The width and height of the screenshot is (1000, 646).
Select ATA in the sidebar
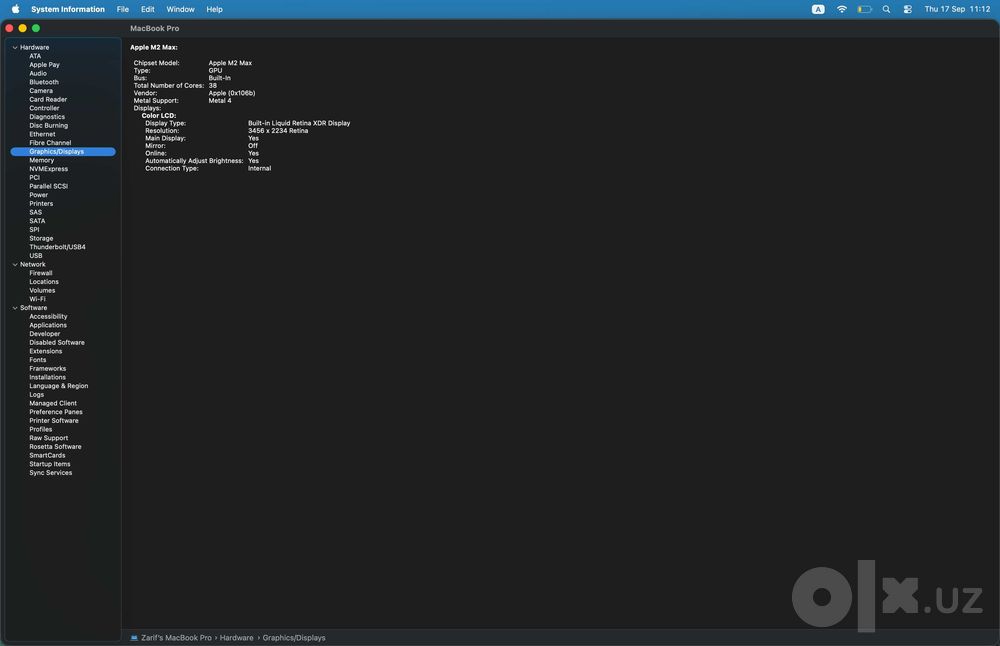coord(35,56)
